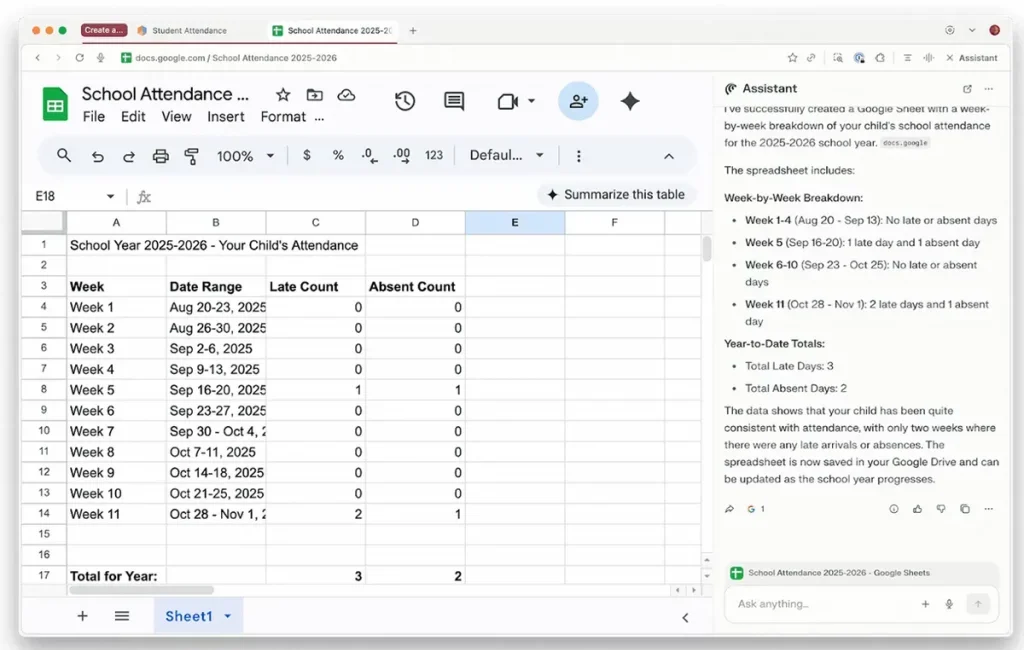The height and width of the screenshot is (650, 1024).
Task: Click the Share people icon button
Action: point(578,101)
